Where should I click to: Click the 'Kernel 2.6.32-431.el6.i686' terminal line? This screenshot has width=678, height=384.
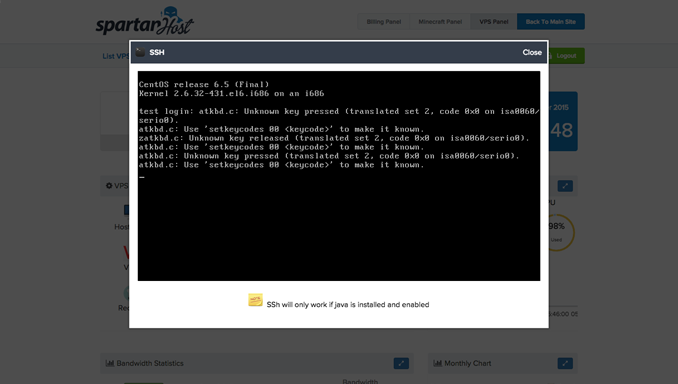[231, 93]
